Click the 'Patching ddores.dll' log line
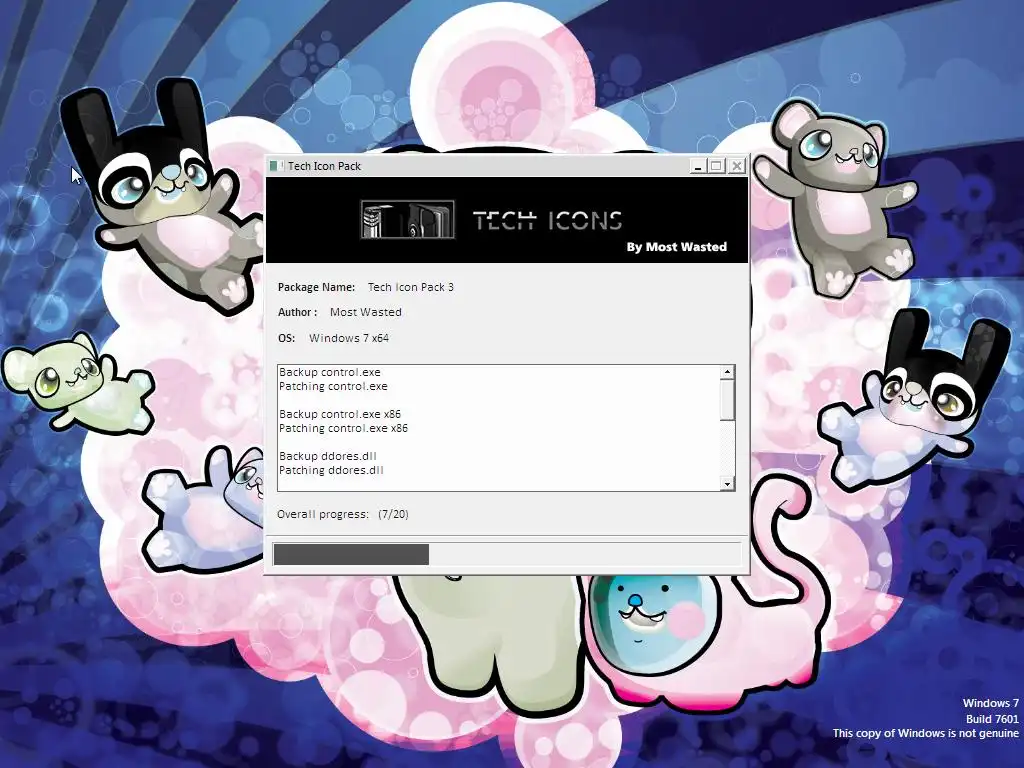This screenshot has height=768, width=1024. [x=331, y=470]
